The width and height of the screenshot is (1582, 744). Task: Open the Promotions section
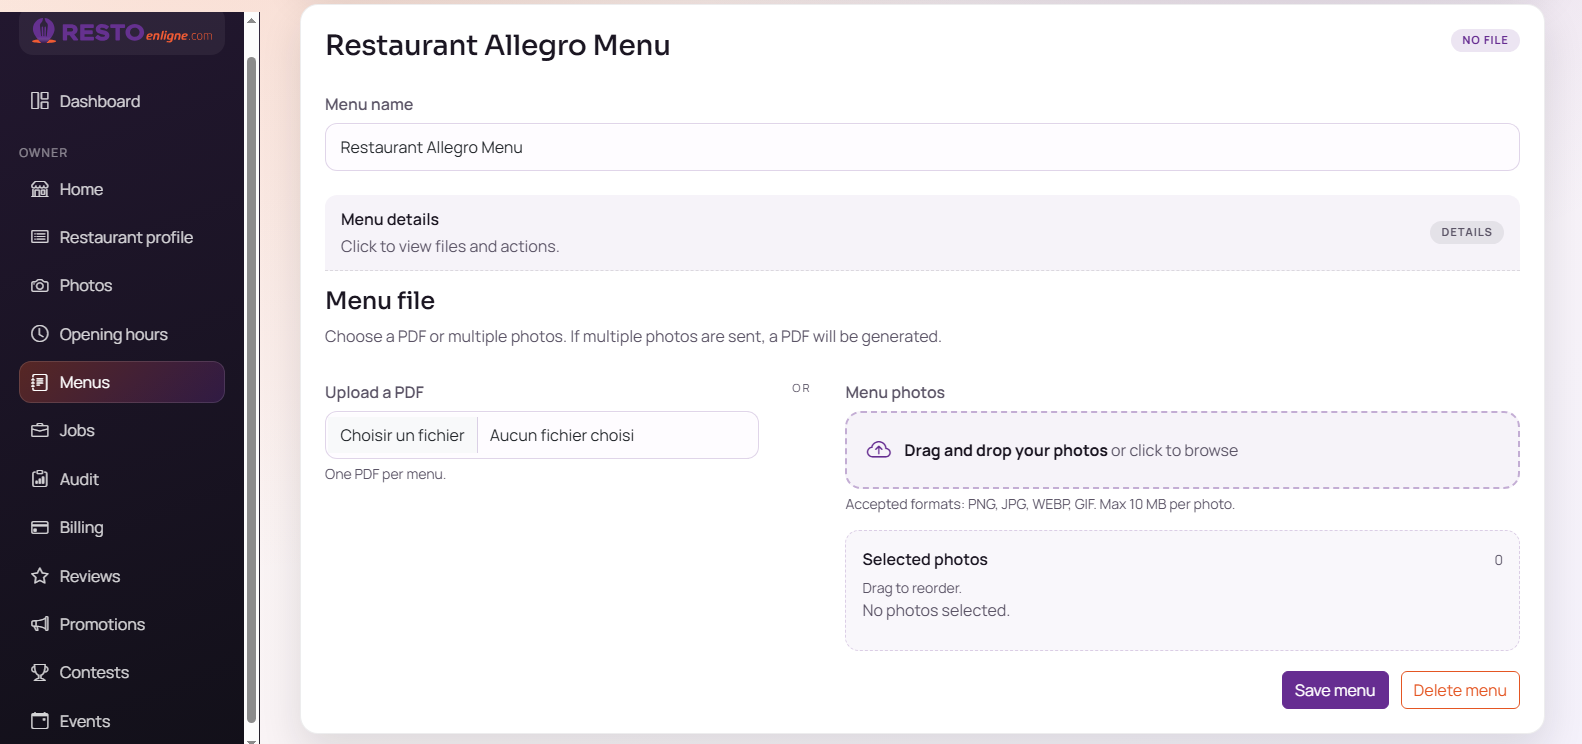(103, 624)
